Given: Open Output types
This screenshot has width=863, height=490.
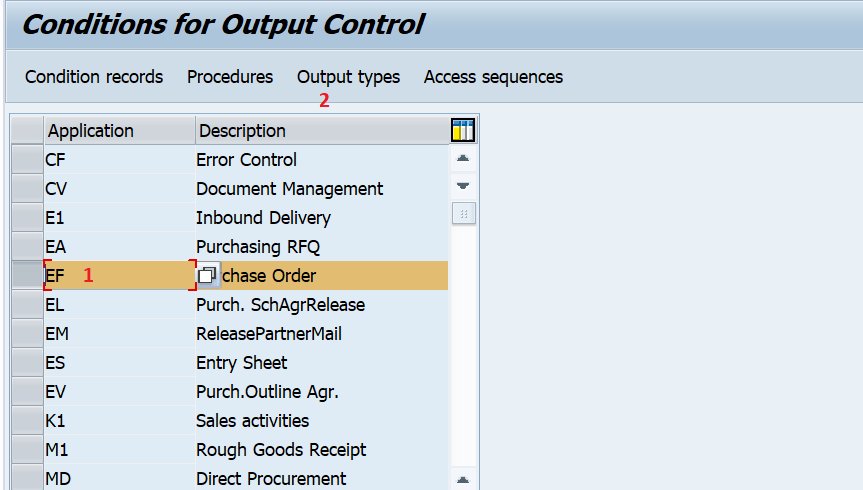Looking at the screenshot, I should point(348,77).
